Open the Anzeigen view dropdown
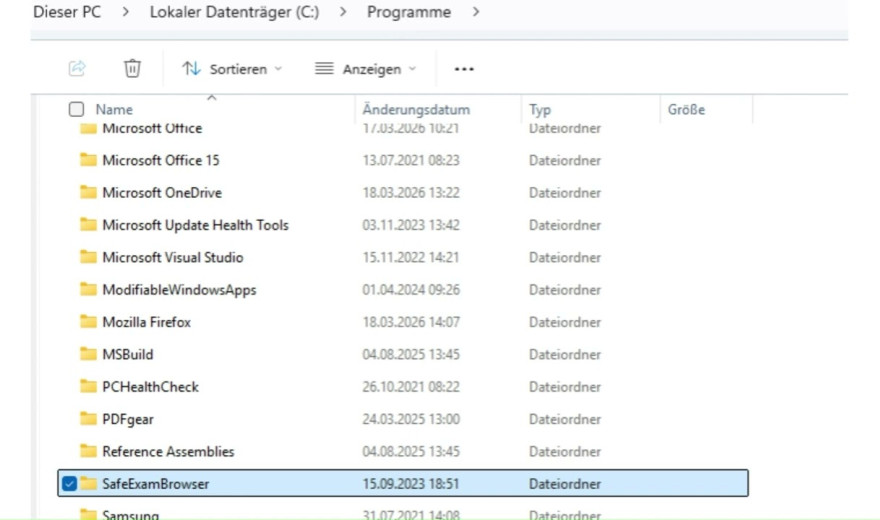 pyautogui.click(x=365, y=69)
